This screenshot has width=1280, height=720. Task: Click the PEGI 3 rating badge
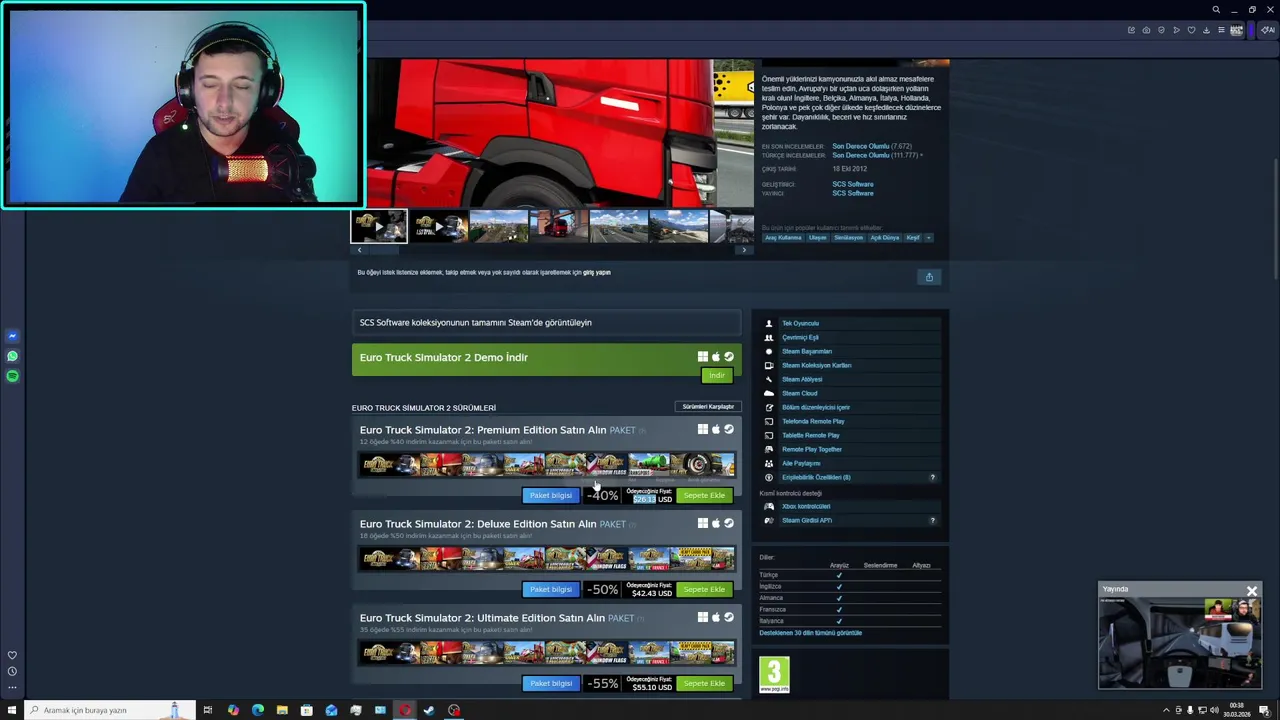pyautogui.click(x=774, y=675)
